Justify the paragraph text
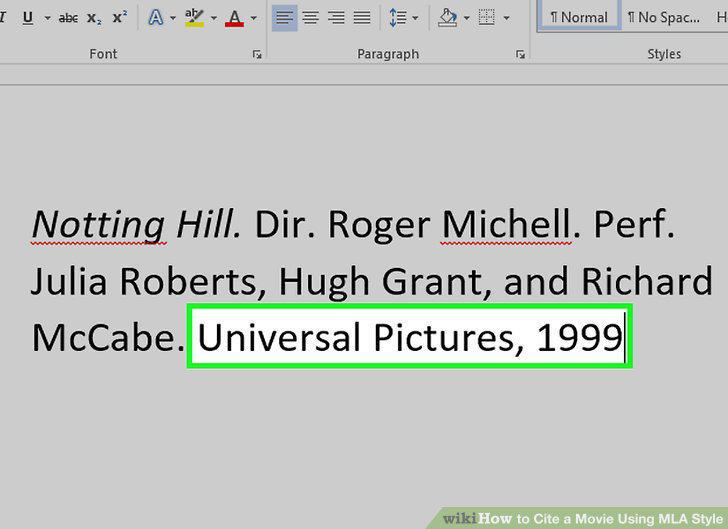 click(x=362, y=18)
